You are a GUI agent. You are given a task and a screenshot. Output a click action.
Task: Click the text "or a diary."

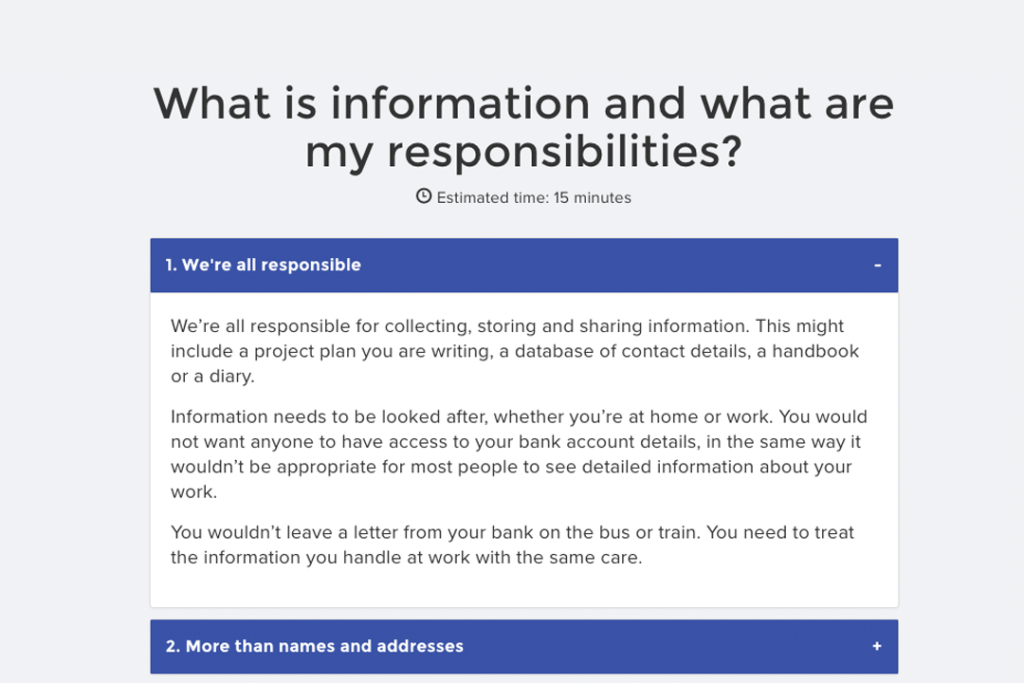point(213,376)
